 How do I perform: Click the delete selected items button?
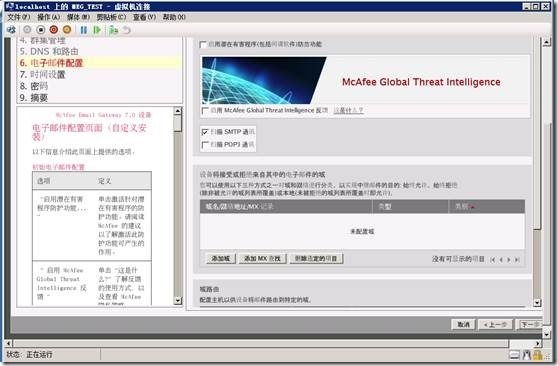point(316,258)
